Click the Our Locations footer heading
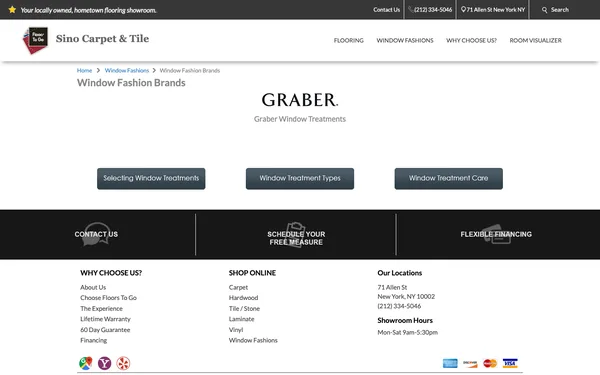600x375 pixels. pos(399,273)
